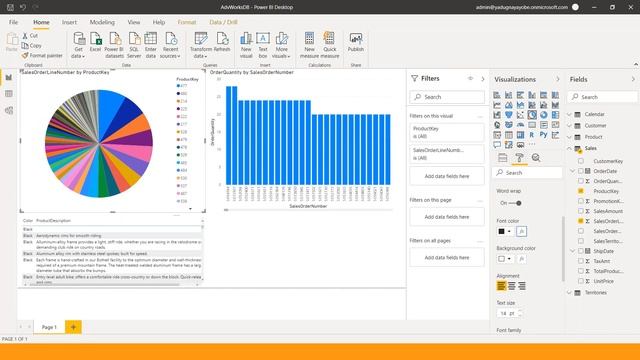Check the UnitPrice field
Viewport: 640px width, 360px height.
581,281
